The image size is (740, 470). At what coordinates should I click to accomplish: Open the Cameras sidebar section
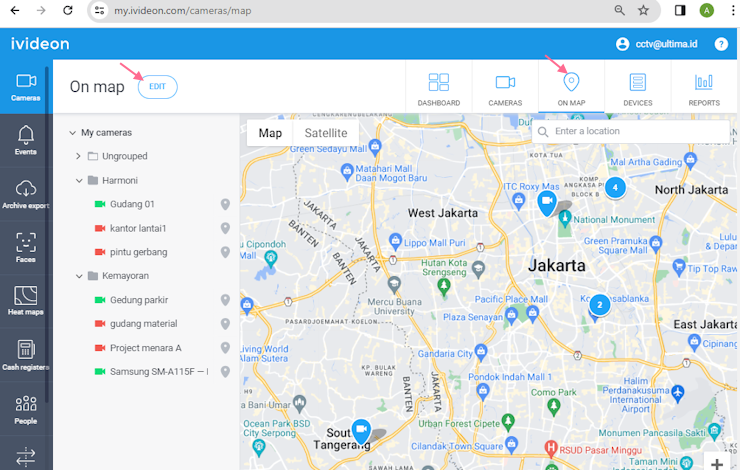point(25,87)
